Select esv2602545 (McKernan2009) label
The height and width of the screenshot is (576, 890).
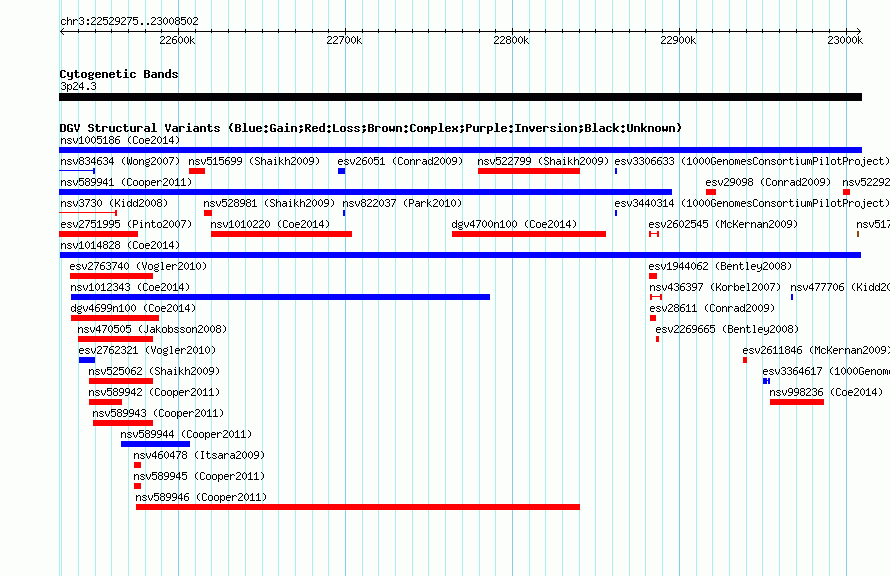coord(723,224)
